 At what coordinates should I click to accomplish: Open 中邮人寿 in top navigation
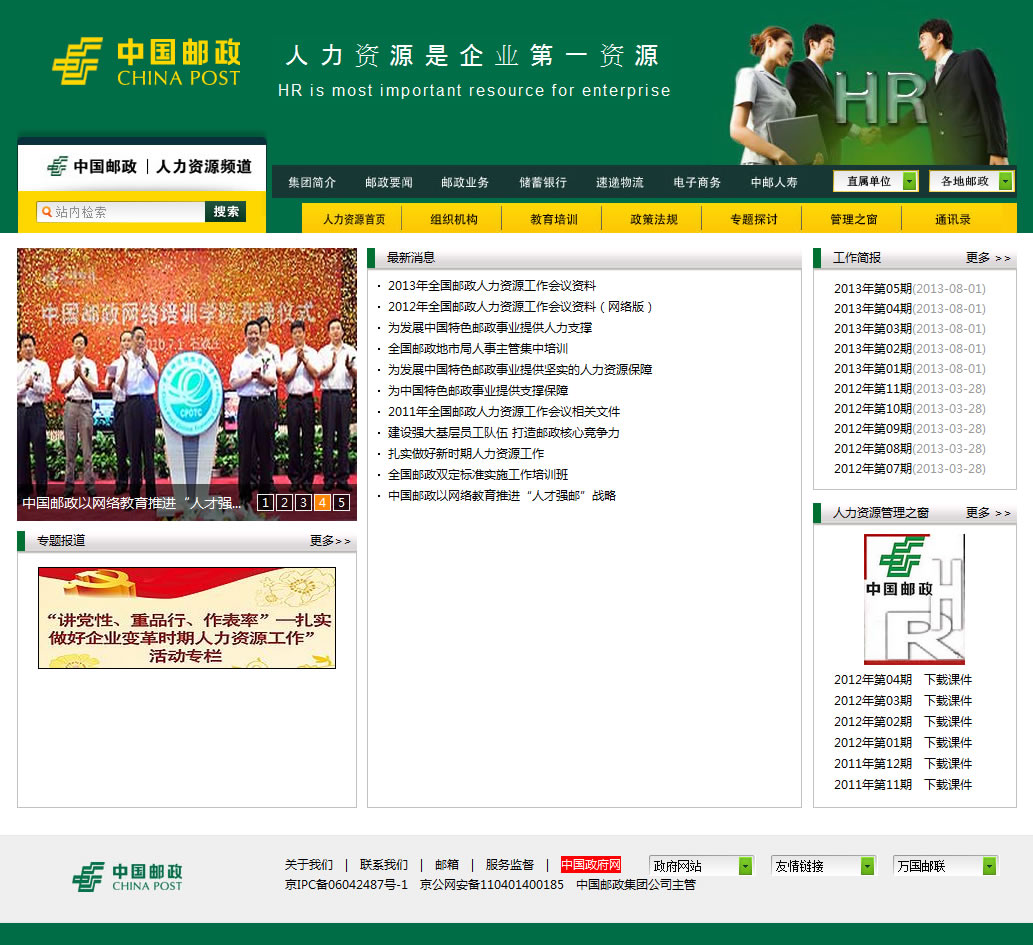[x=774, y=183]
